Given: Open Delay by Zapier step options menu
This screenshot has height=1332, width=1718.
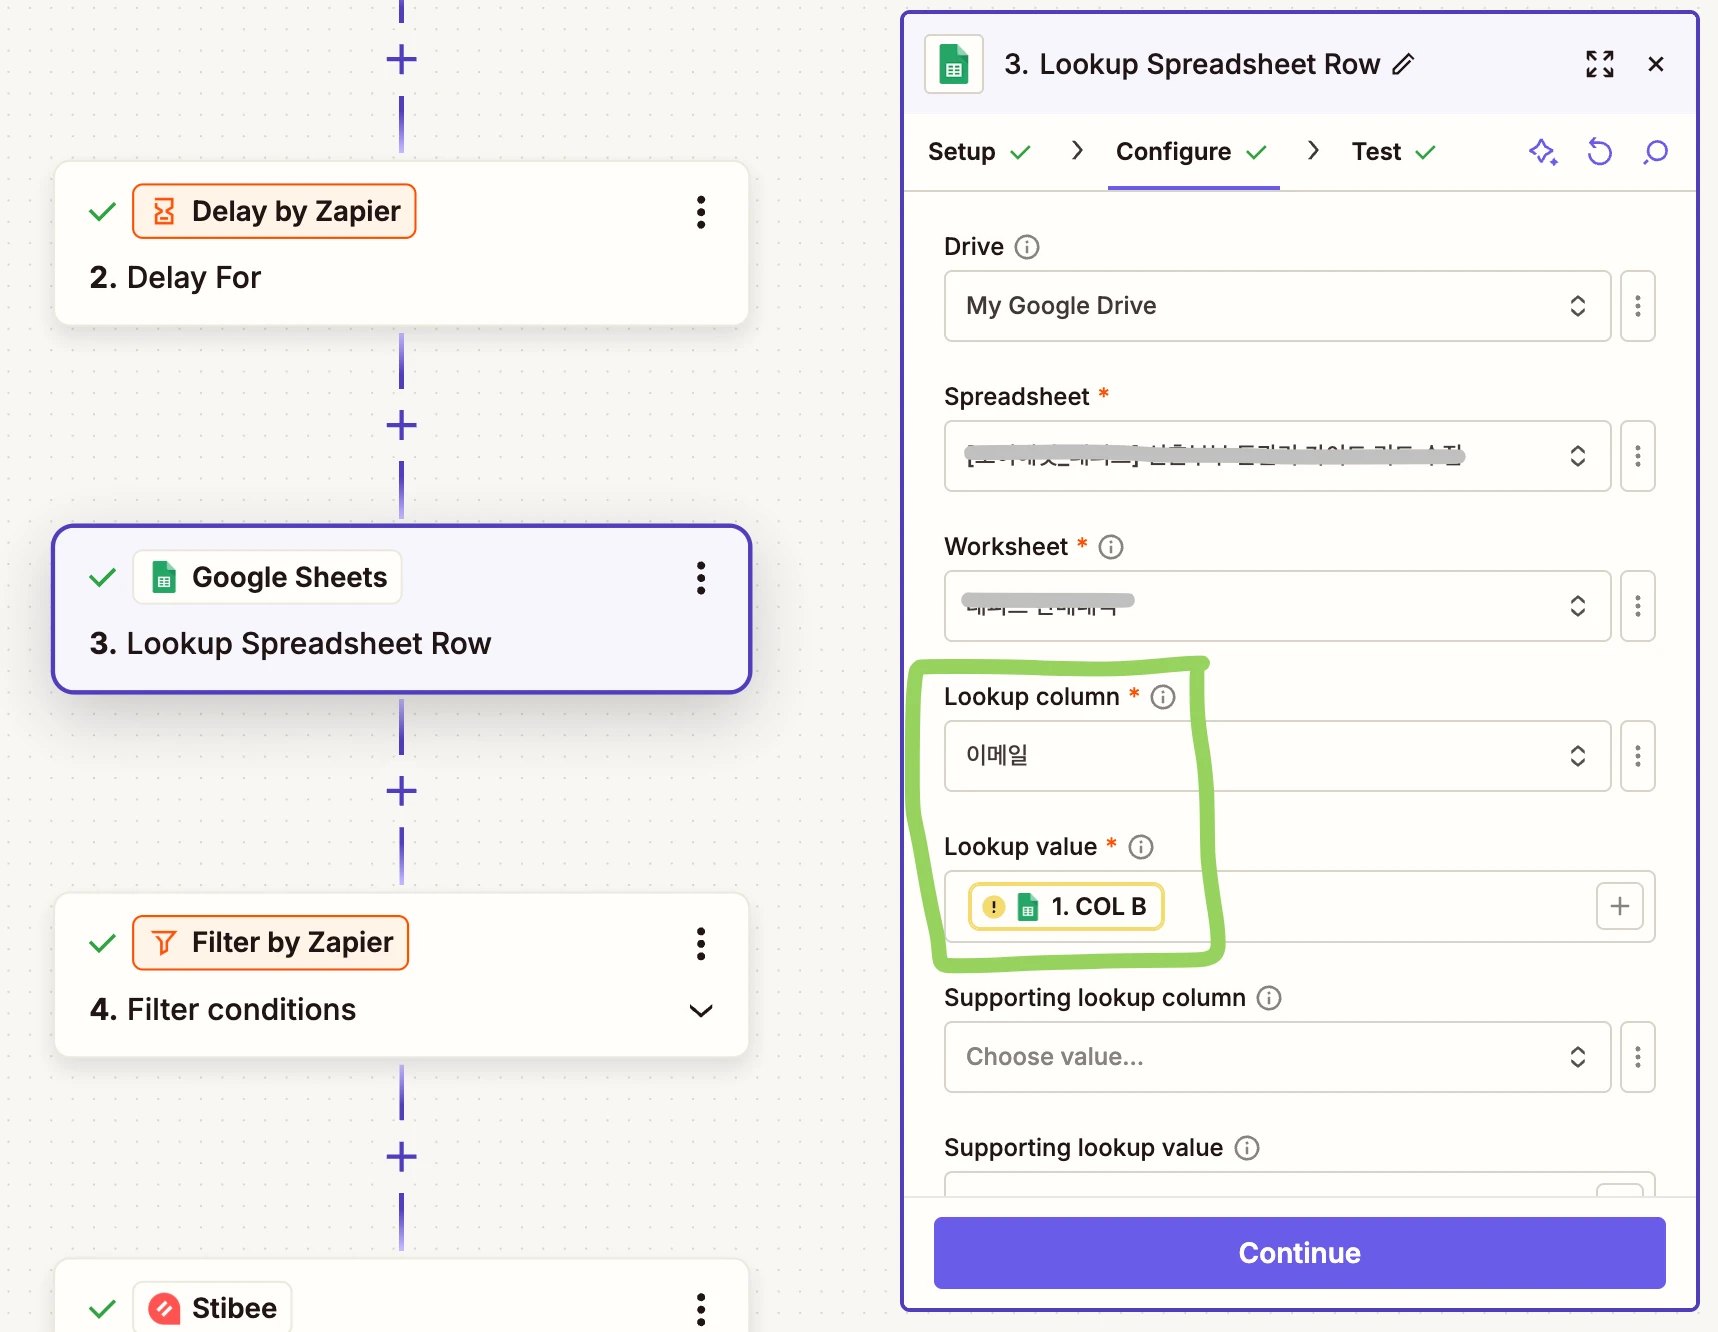Looking at the screenshot, I should [x=701, y=212].
